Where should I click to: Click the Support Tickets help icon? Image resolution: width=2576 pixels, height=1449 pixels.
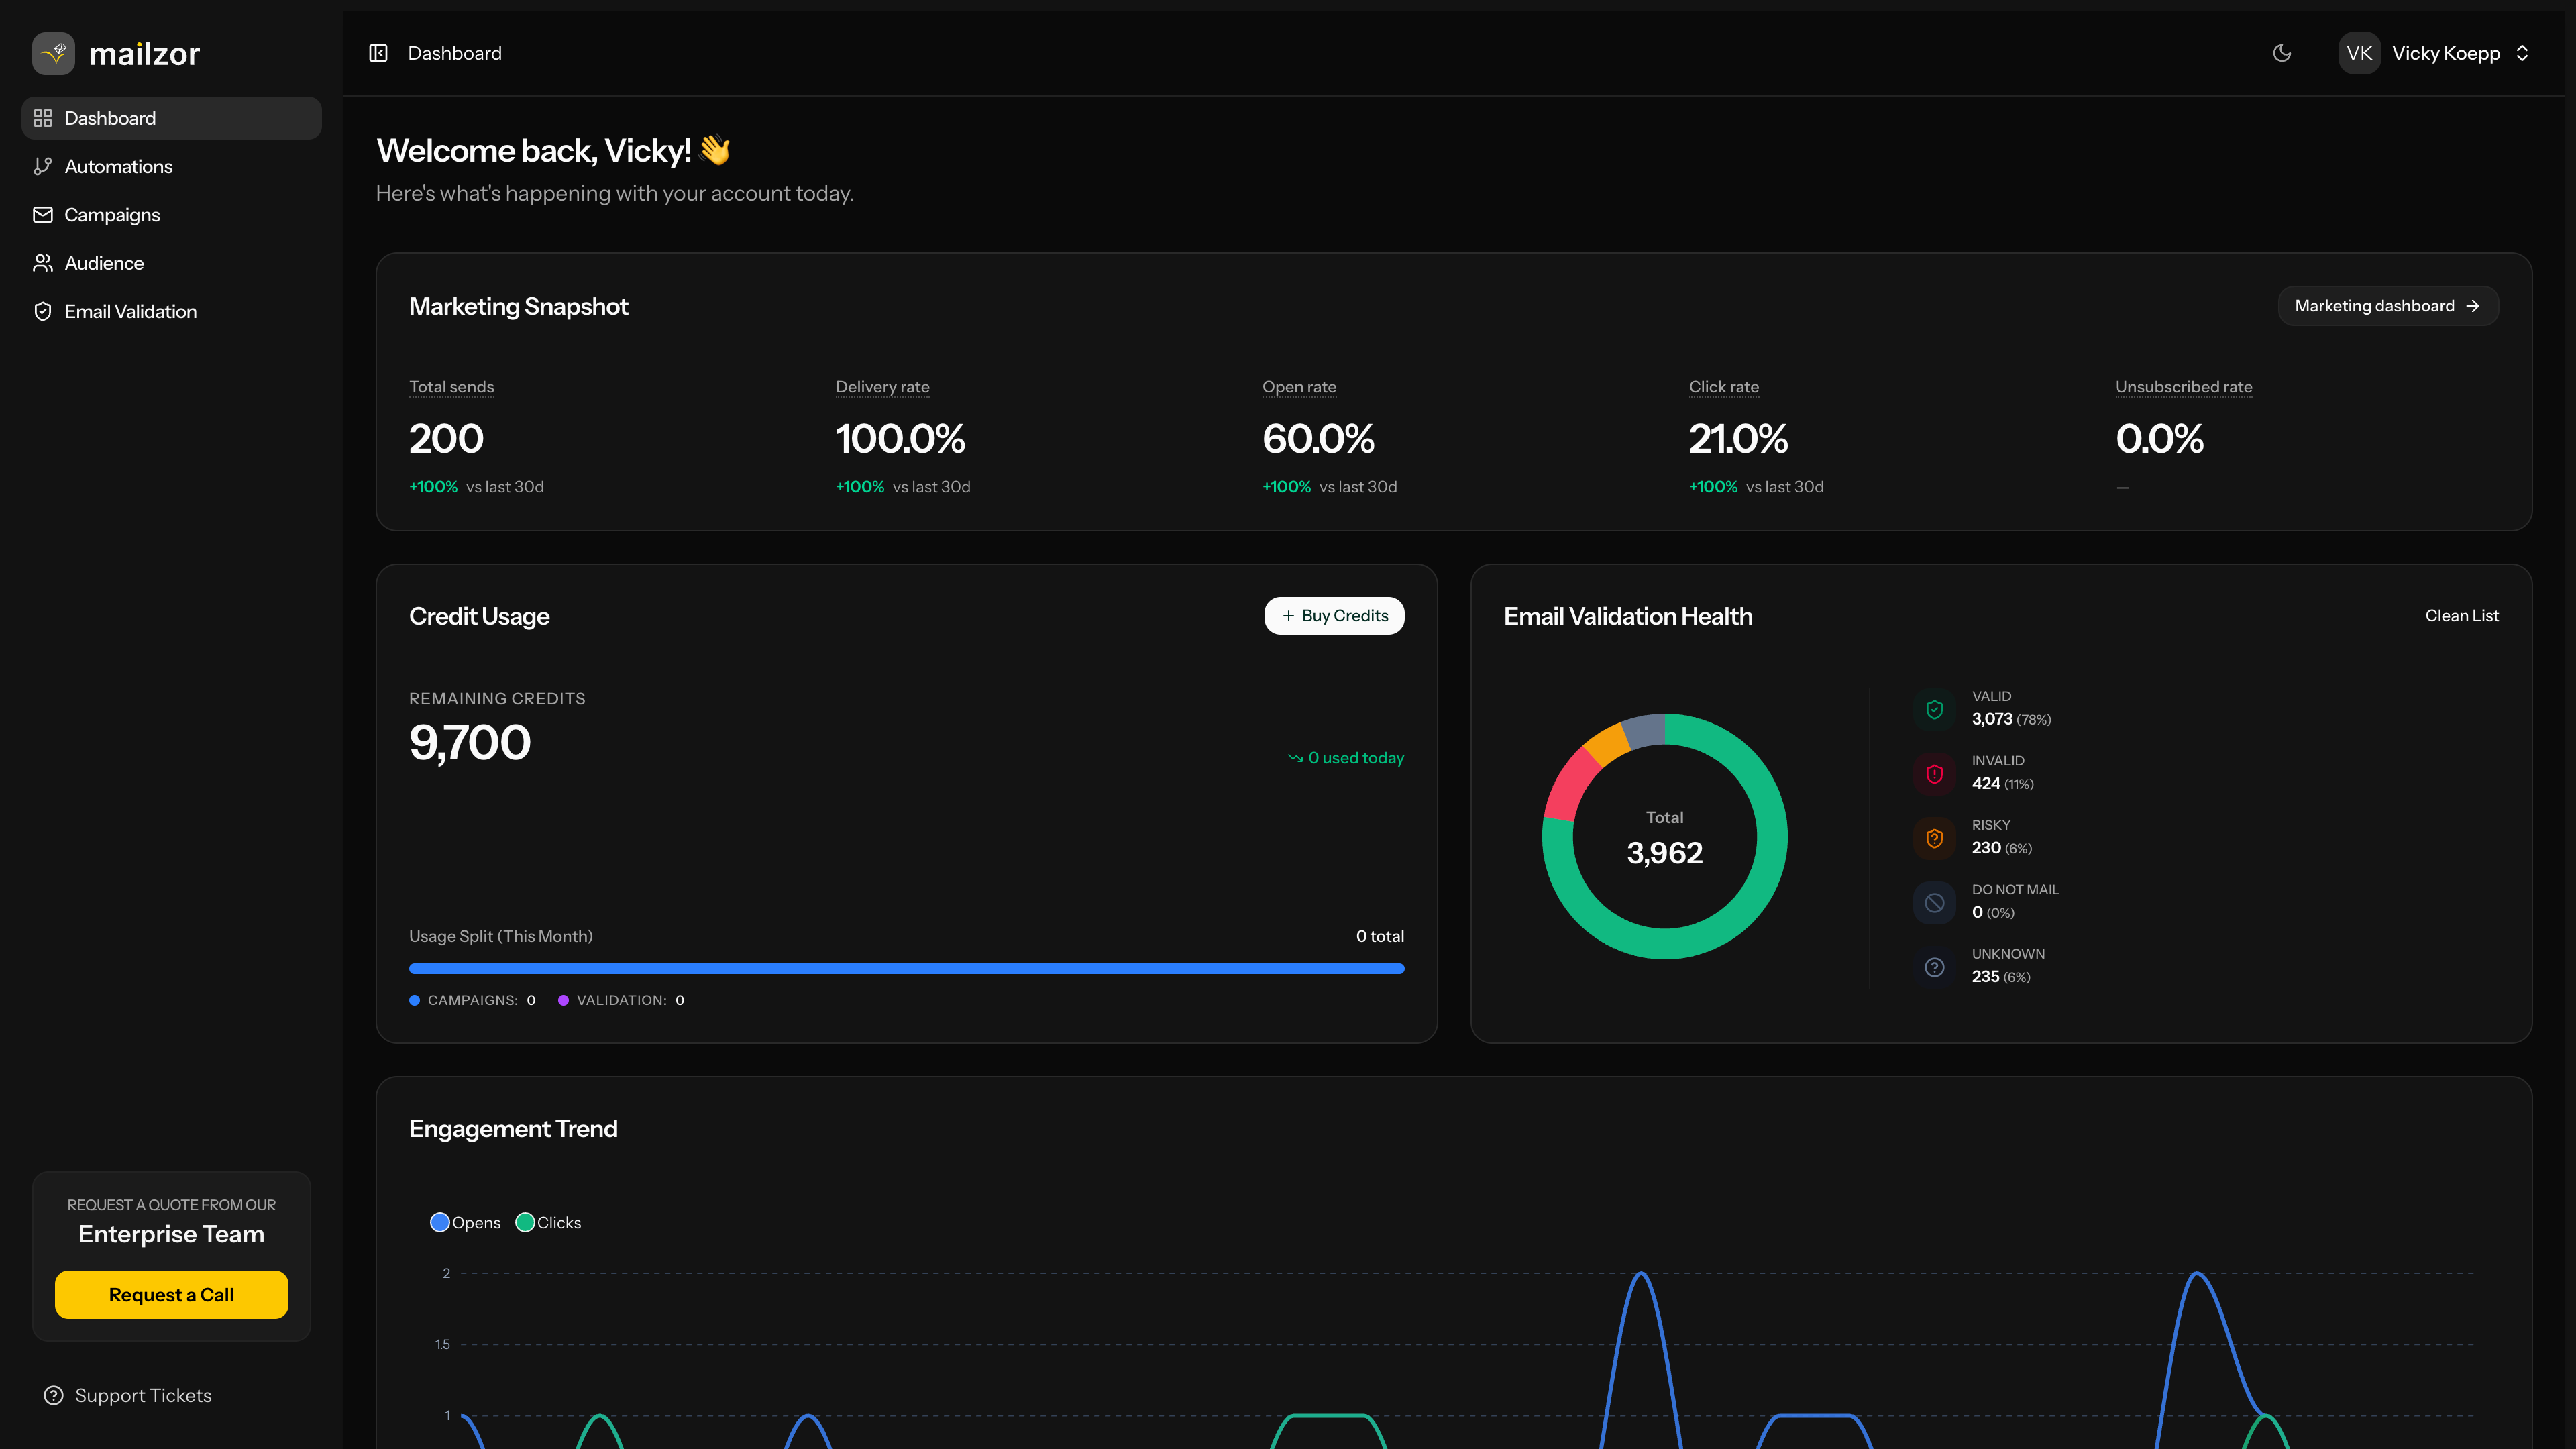coord(54,1395)
